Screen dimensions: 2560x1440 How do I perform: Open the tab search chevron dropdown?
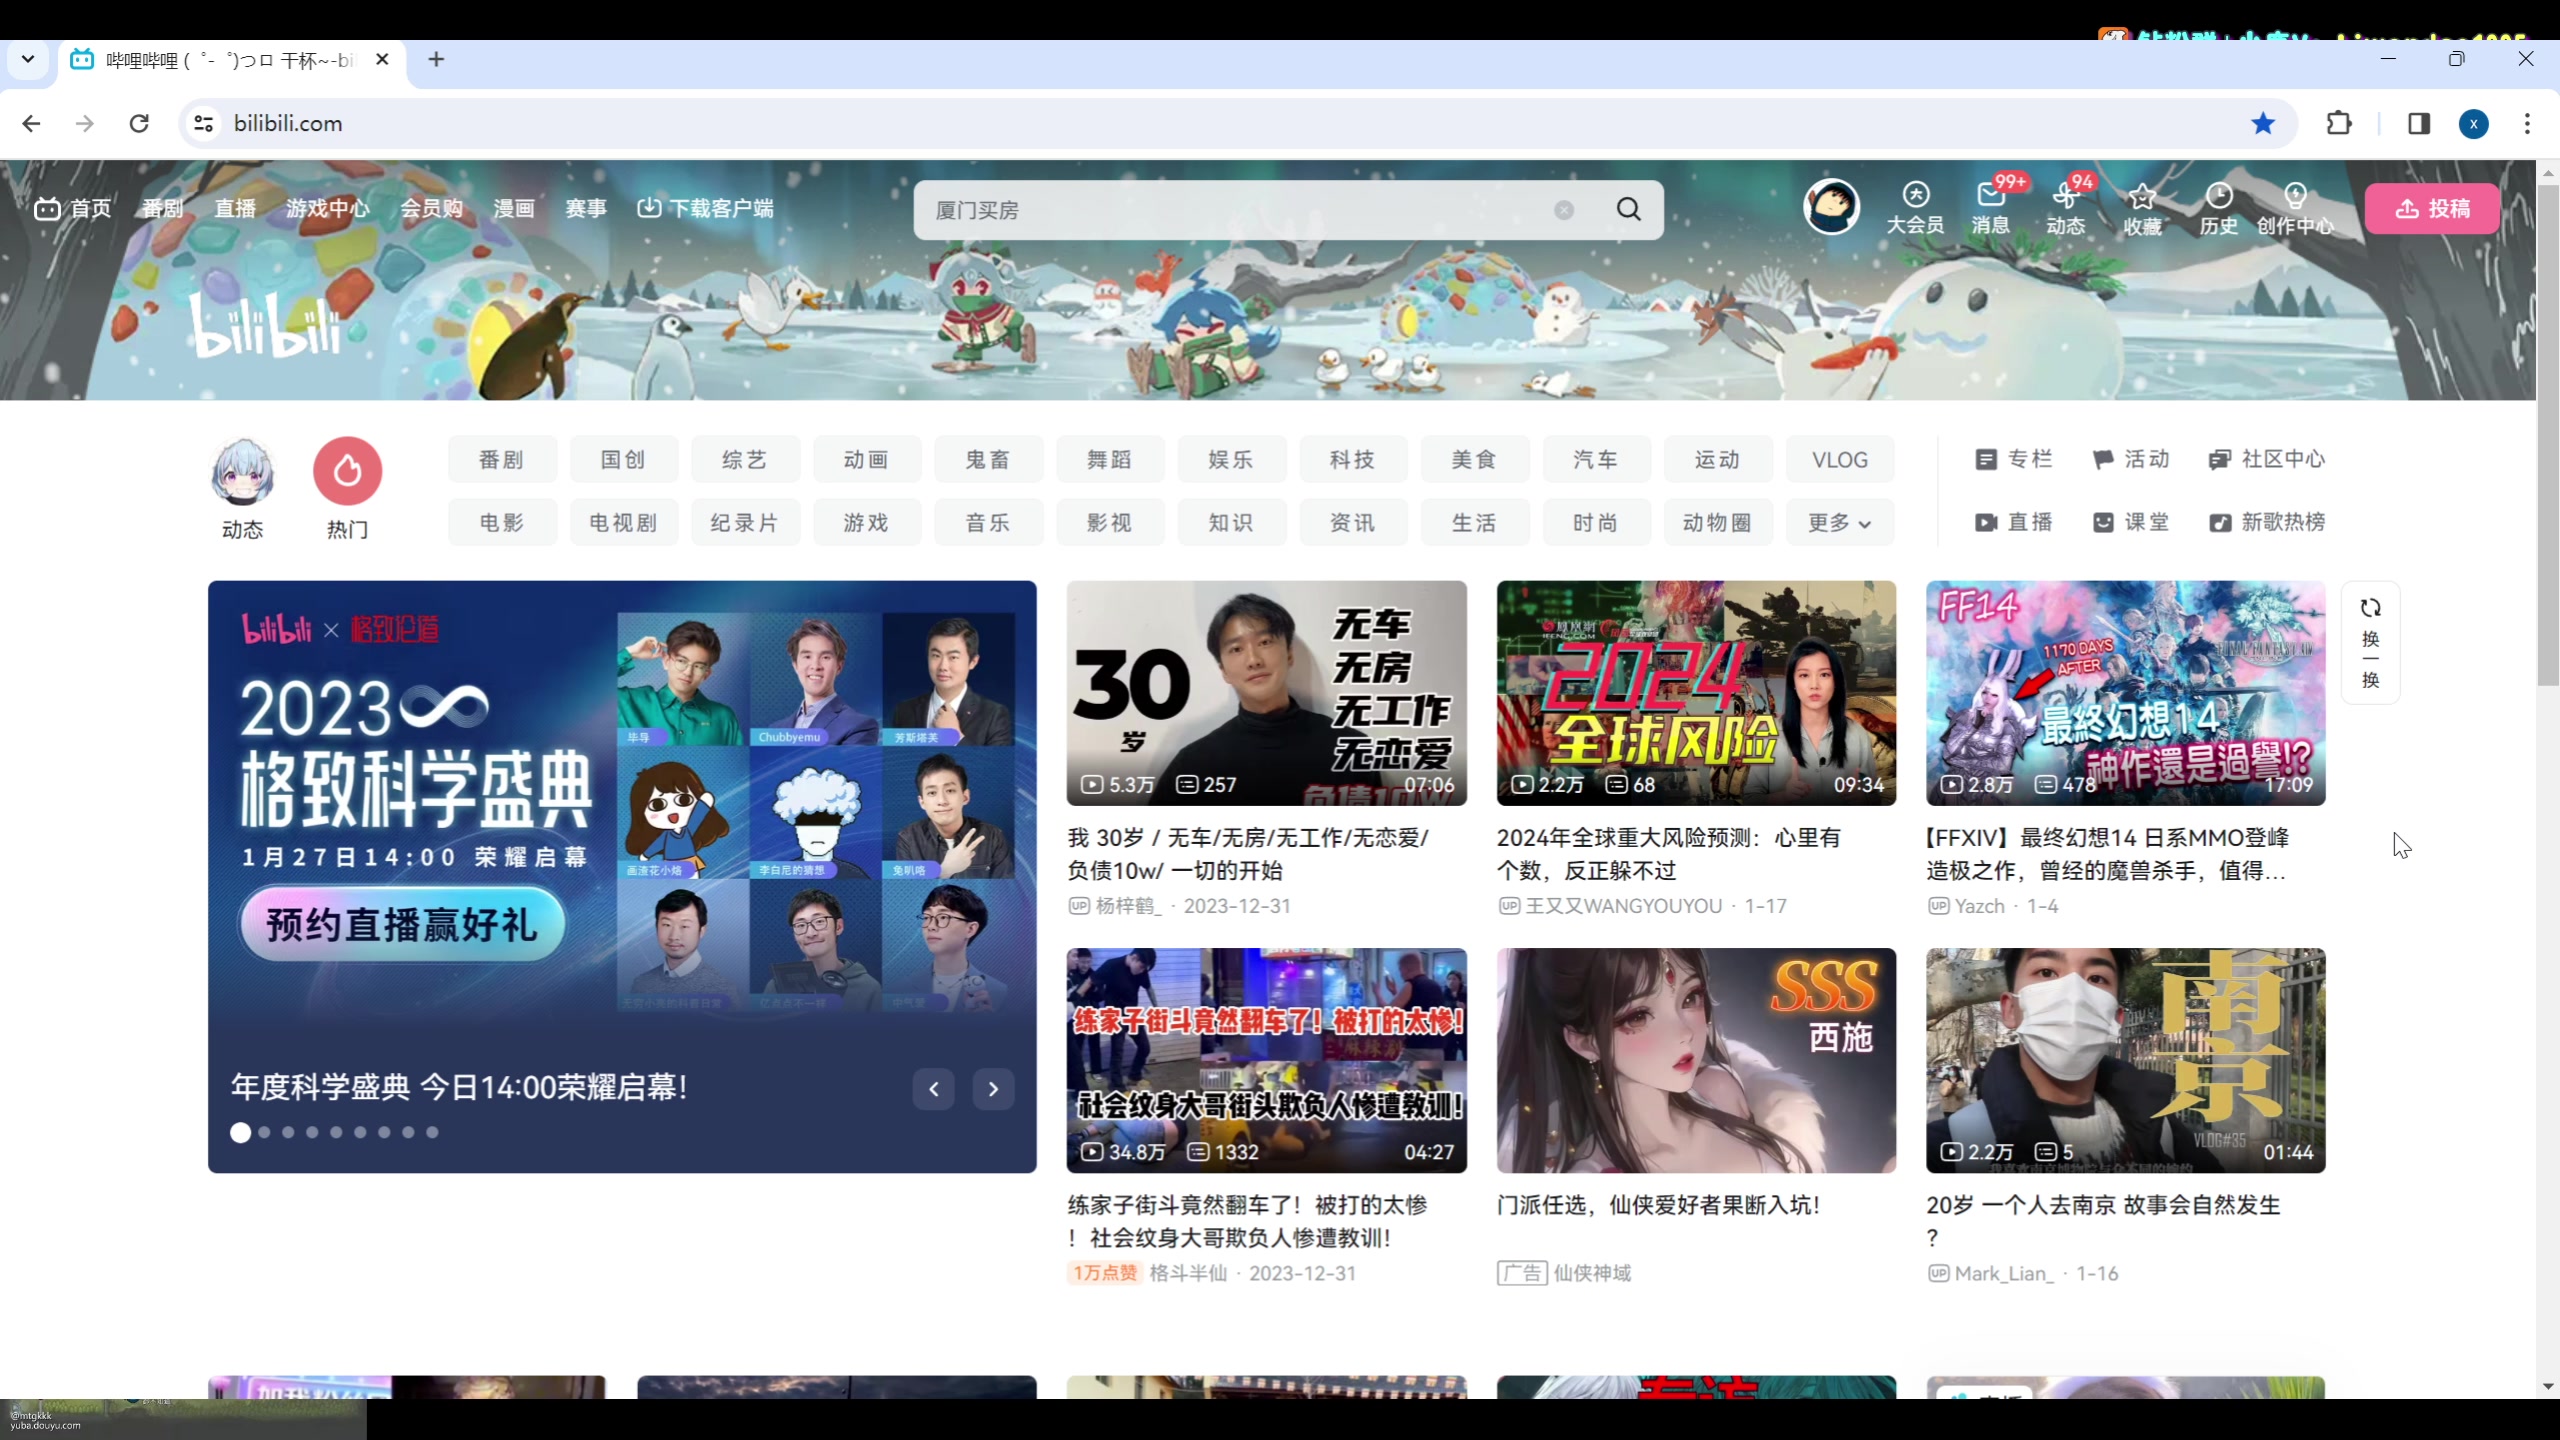pos(28,59)
